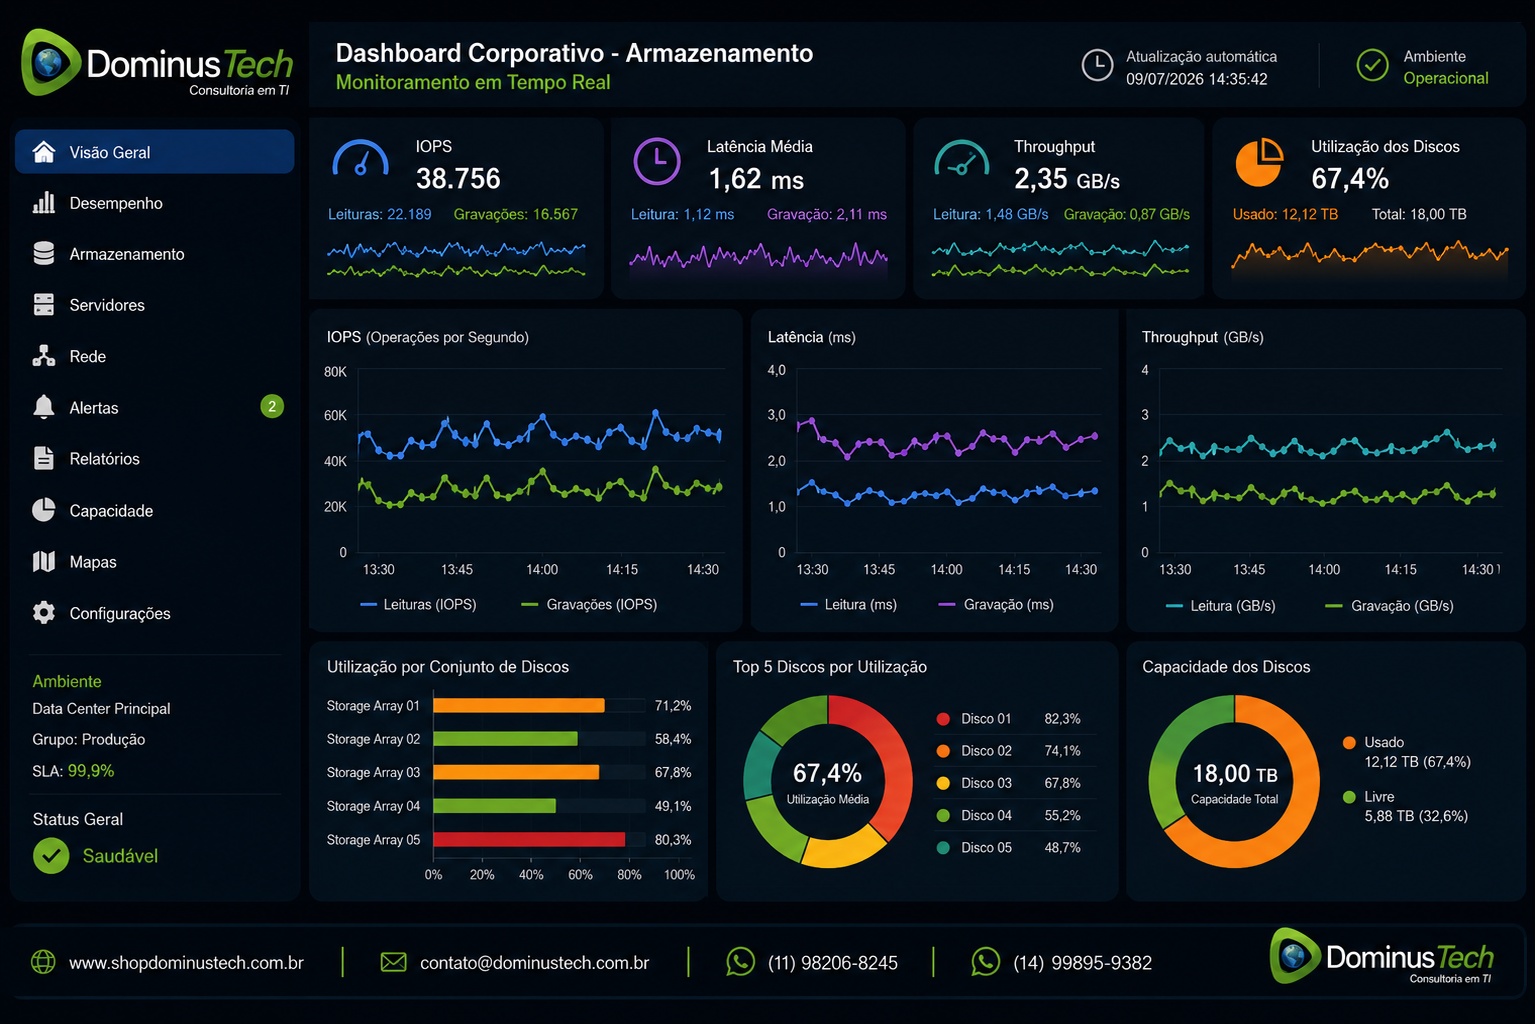Click the home icon beside Visão Geral
The image size is (1535, 1024).
pyautogui.click(x=44, y=152)
